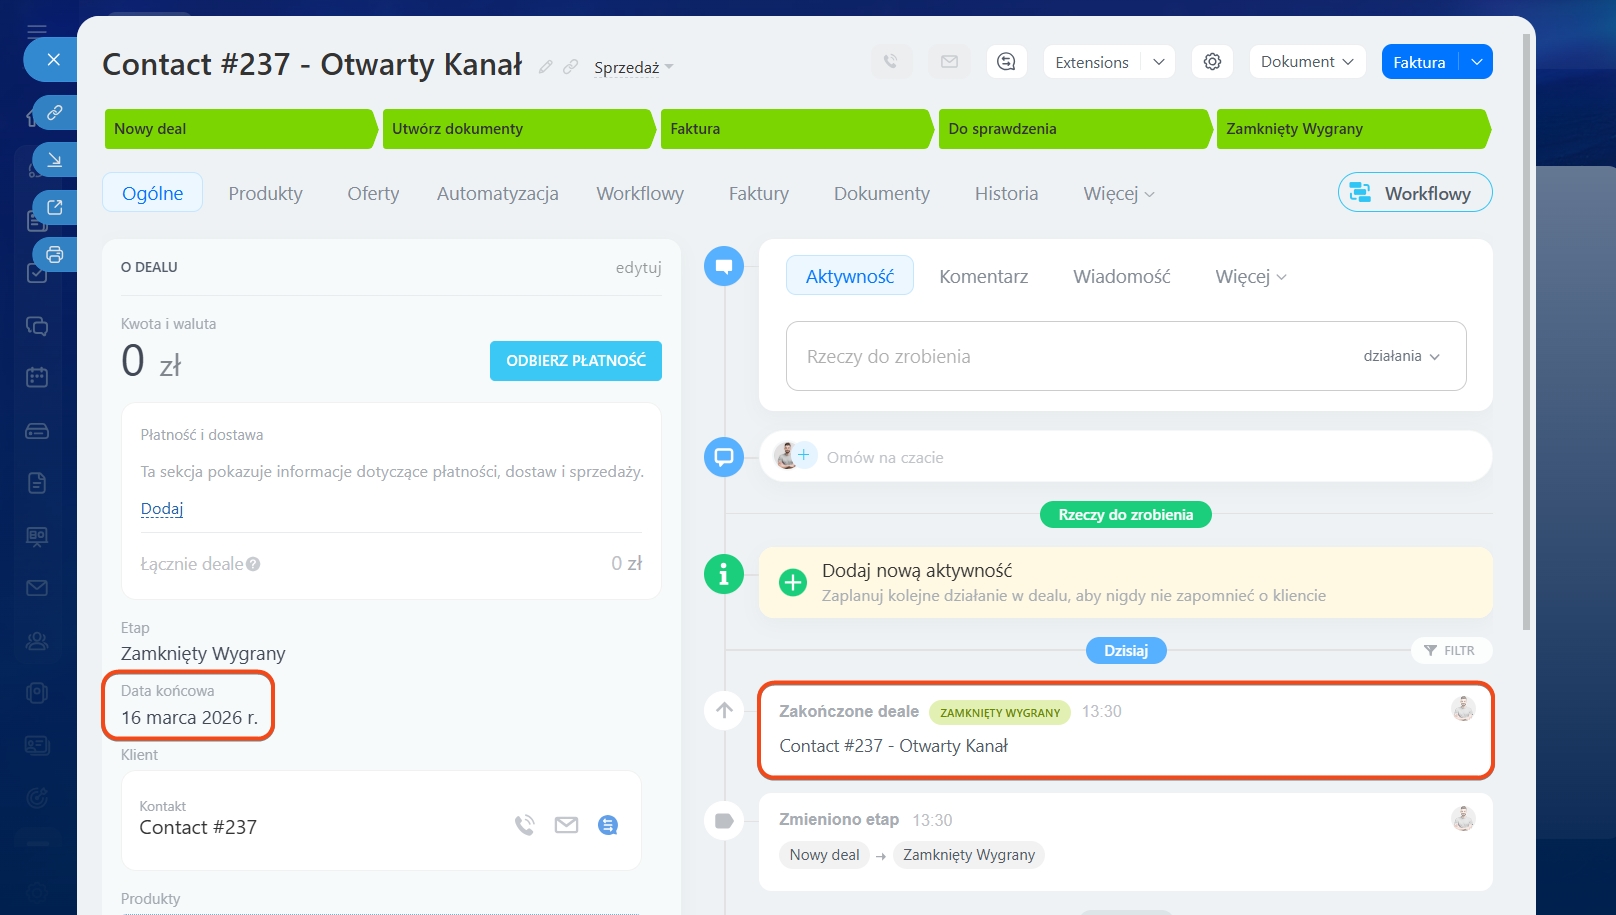
Task: Click the print icon in left side panel
Action: 55,254
